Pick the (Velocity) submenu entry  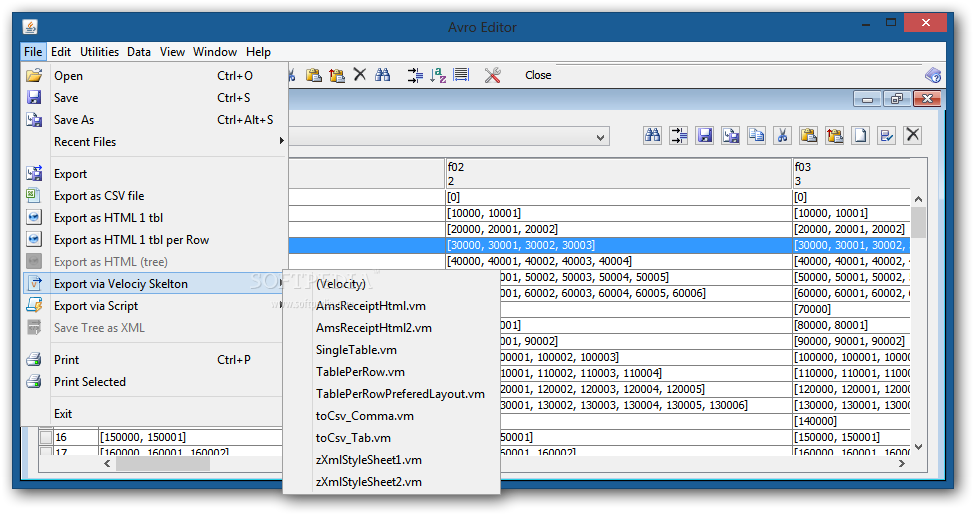[x=391, y=284]
